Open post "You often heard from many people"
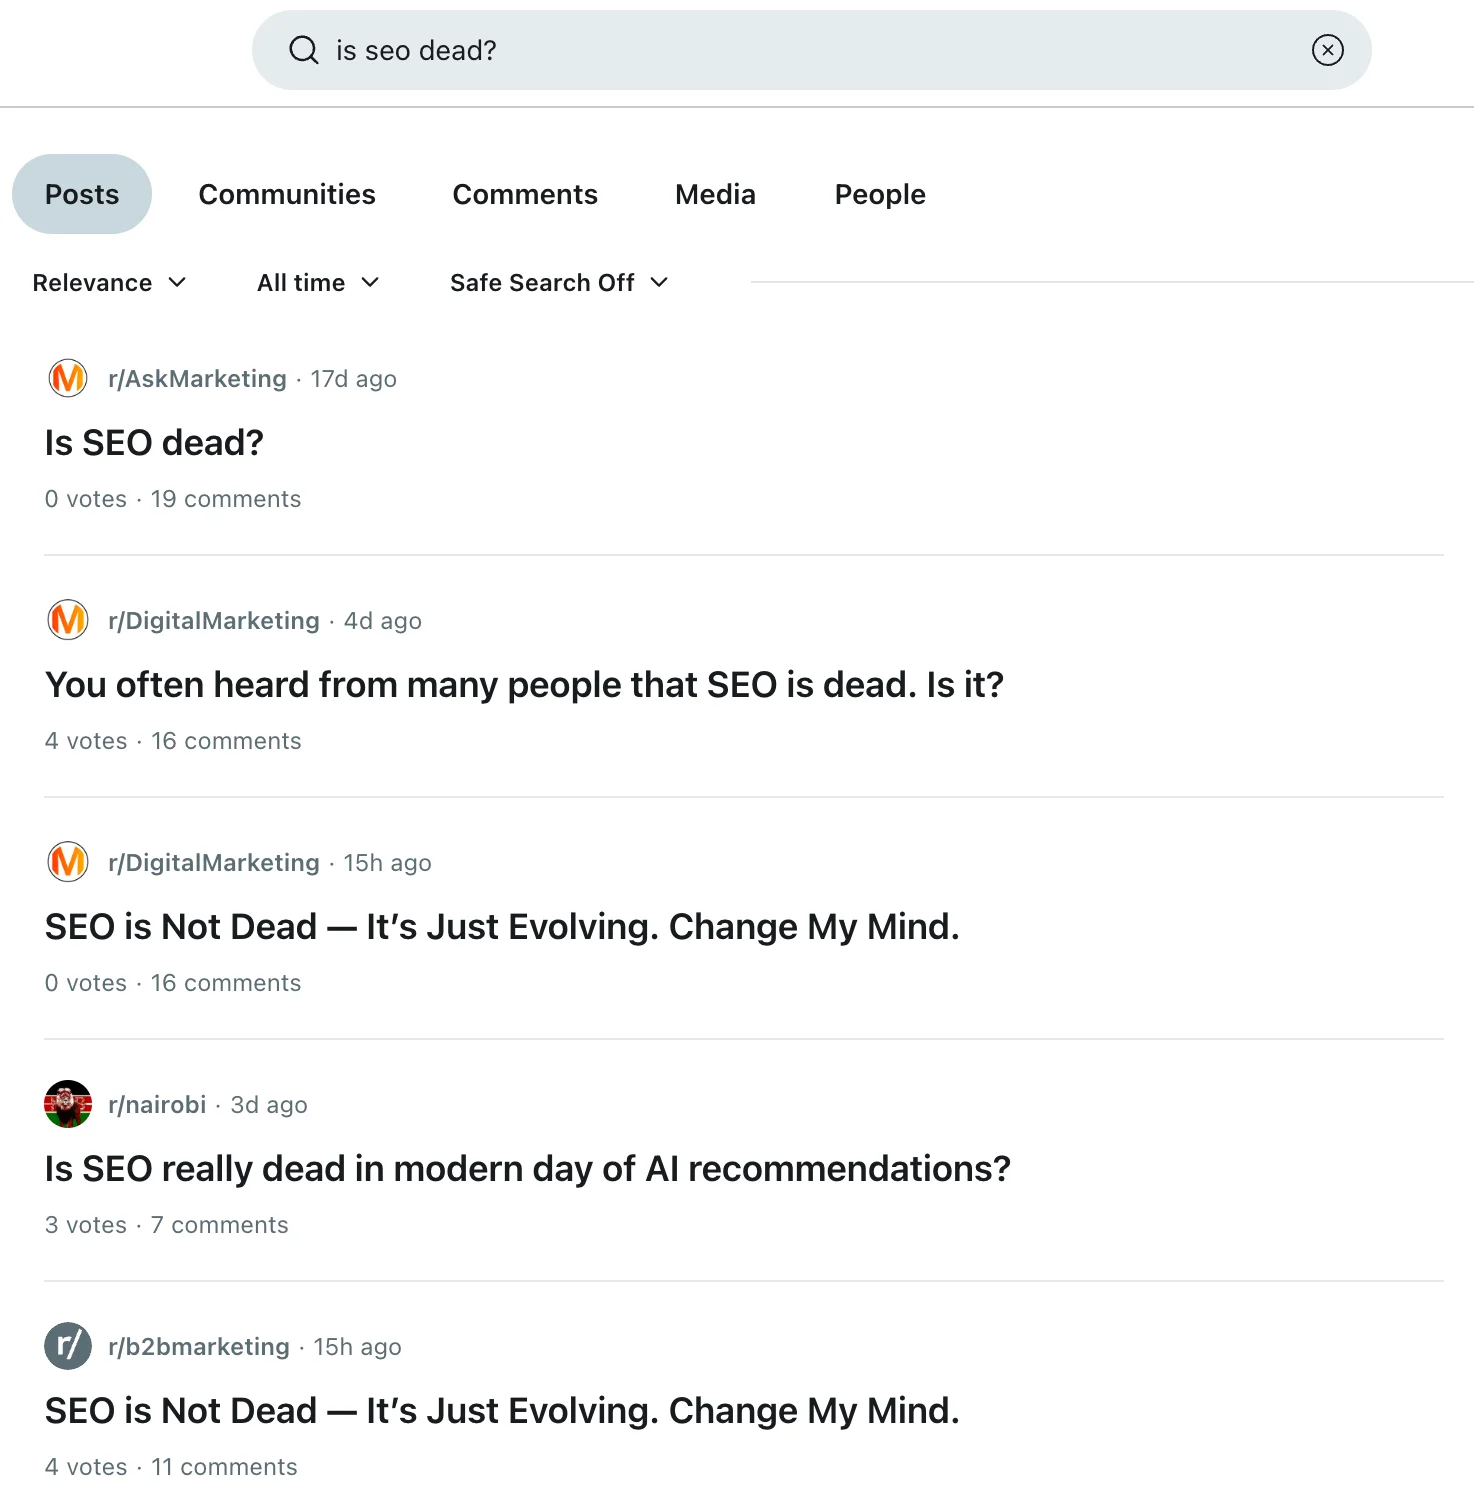The width and height of the screenshot is (1474, 1512). (524, 685)
